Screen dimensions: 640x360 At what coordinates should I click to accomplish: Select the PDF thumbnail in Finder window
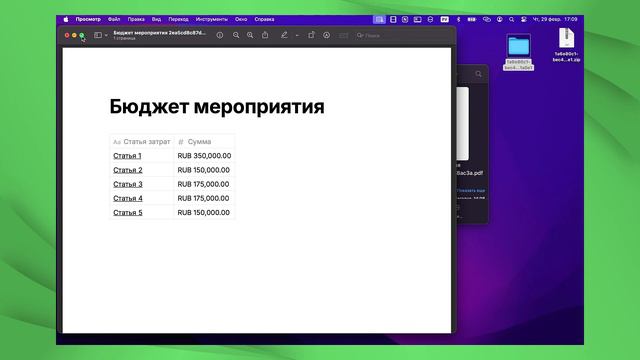click(x=462, y=123)
